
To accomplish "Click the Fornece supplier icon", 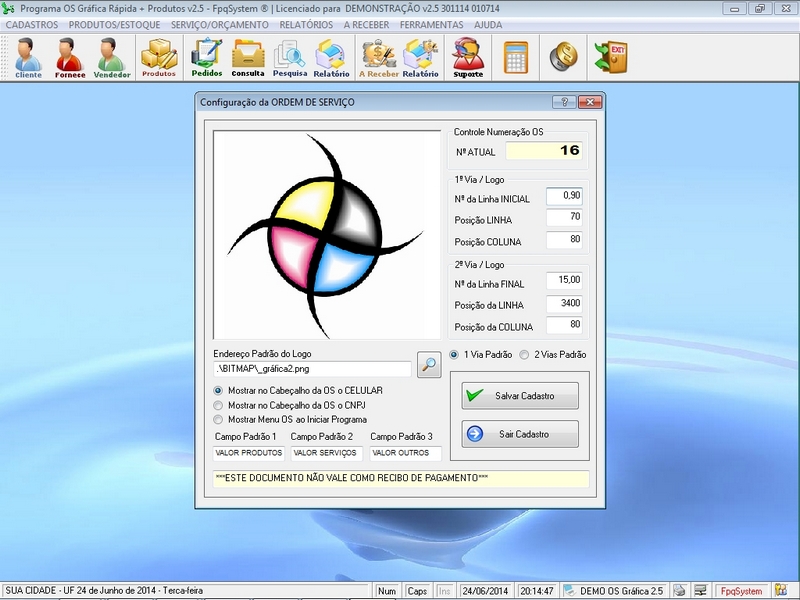I will tap(70, 57).
